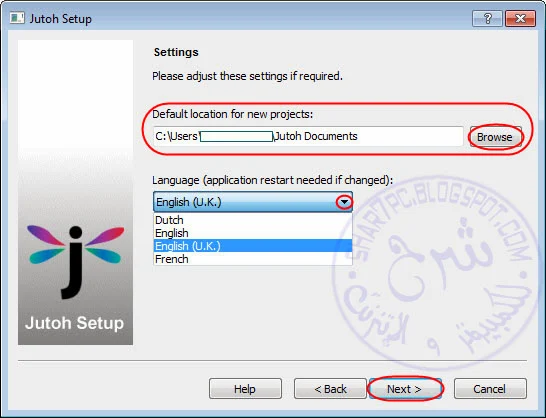
Task: Open the Browse folder dialog
Action: click(496, 137)
